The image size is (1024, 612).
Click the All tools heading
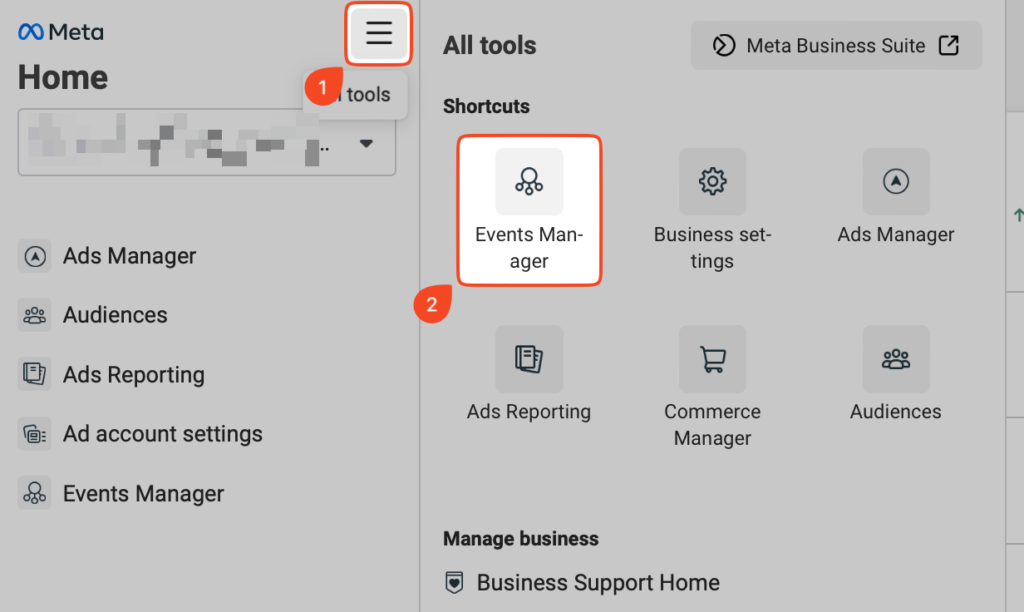coord(490,46)
